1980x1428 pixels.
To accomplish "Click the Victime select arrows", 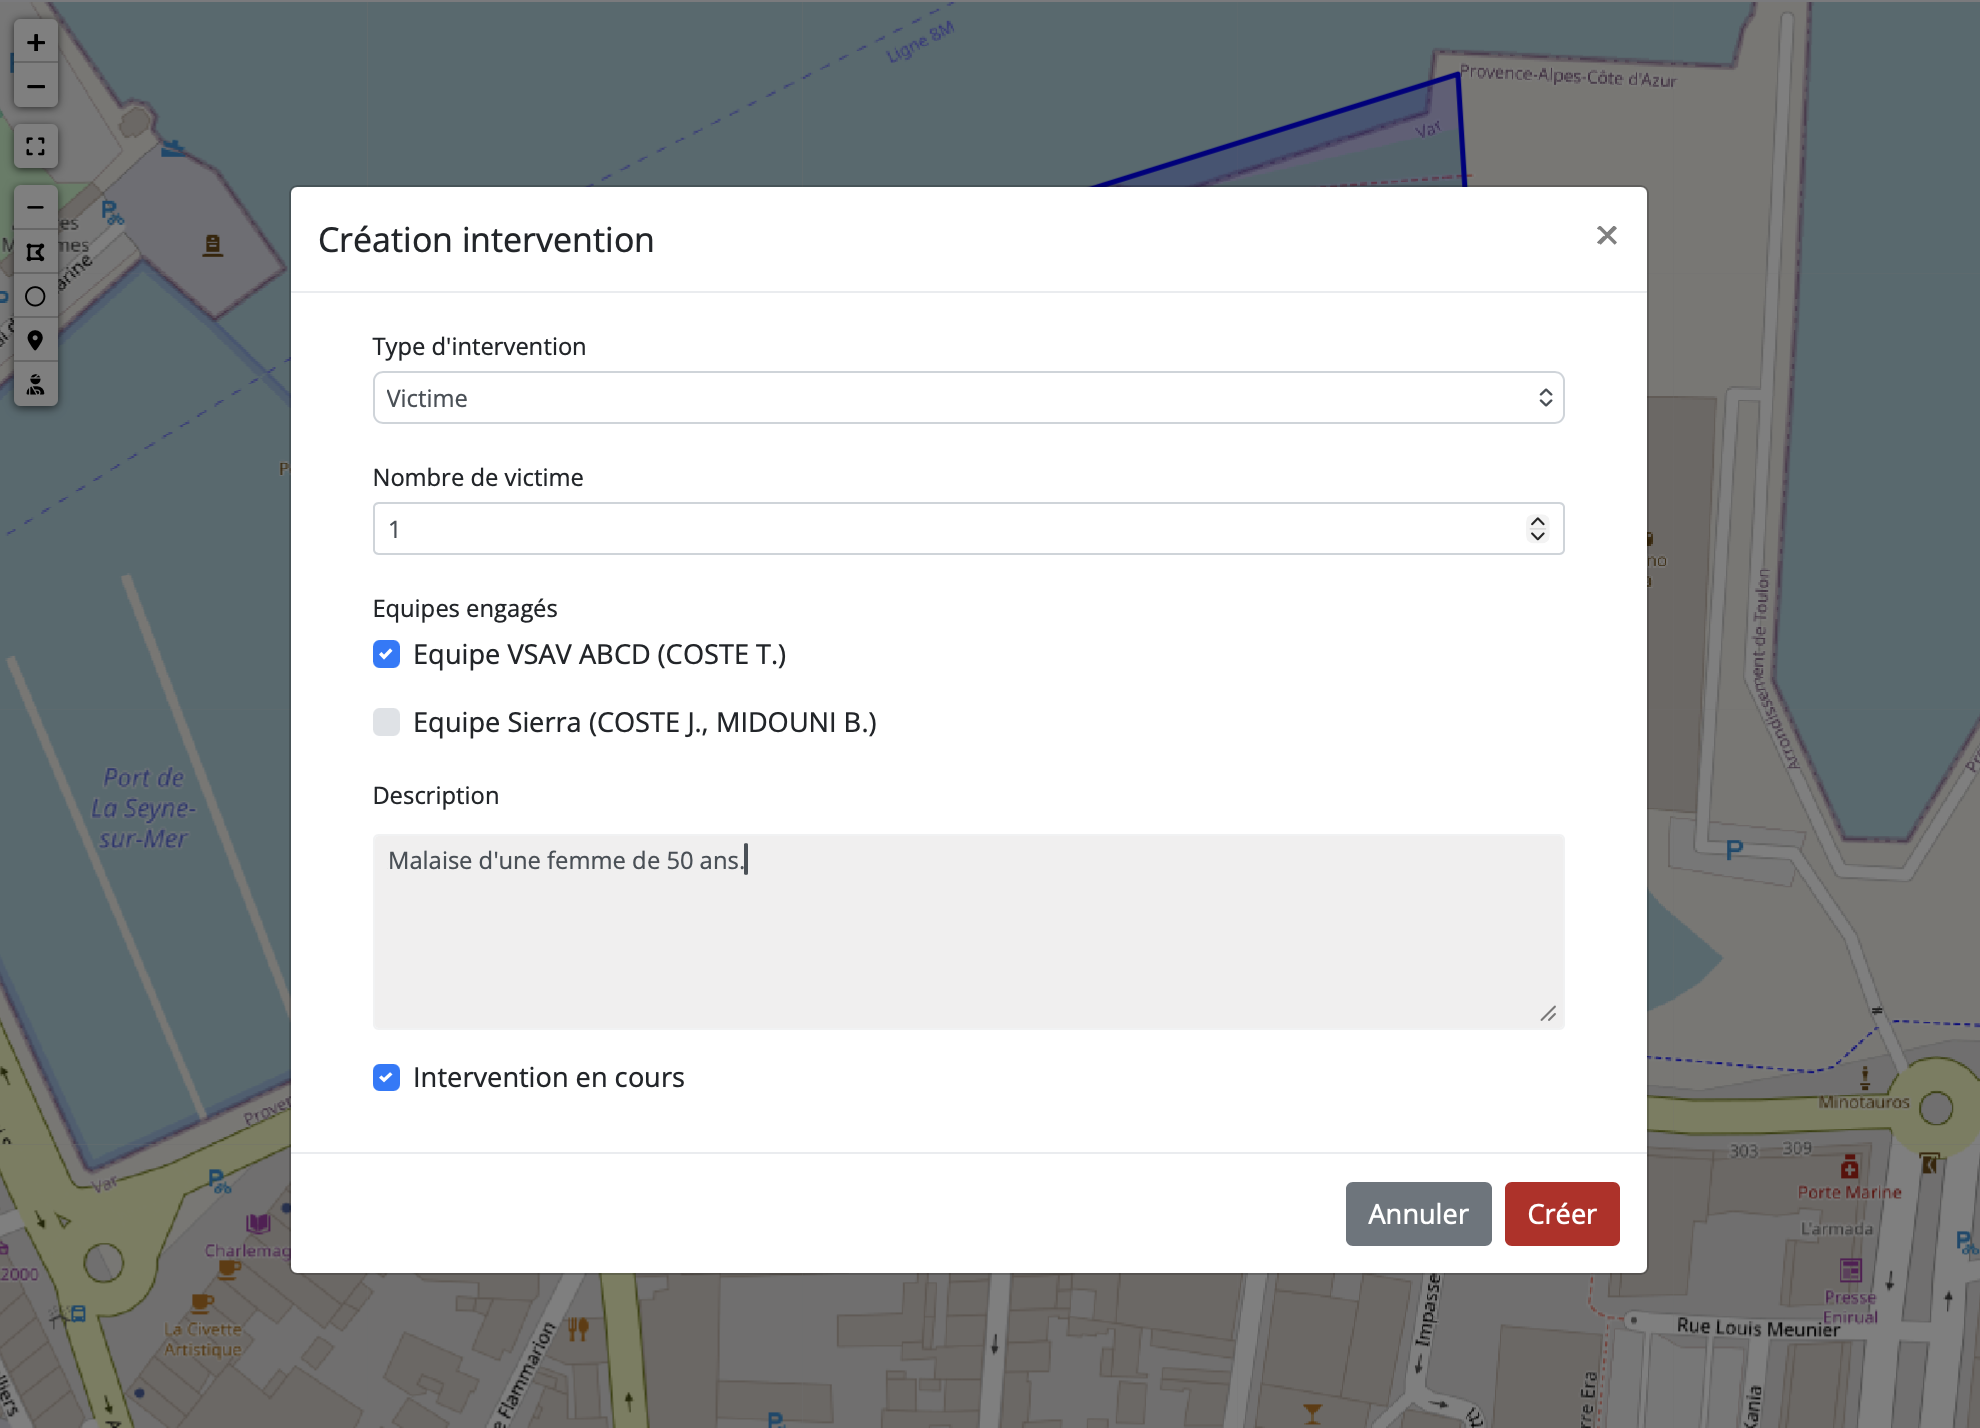I will pyautogui.click(x=1545, y=398).
